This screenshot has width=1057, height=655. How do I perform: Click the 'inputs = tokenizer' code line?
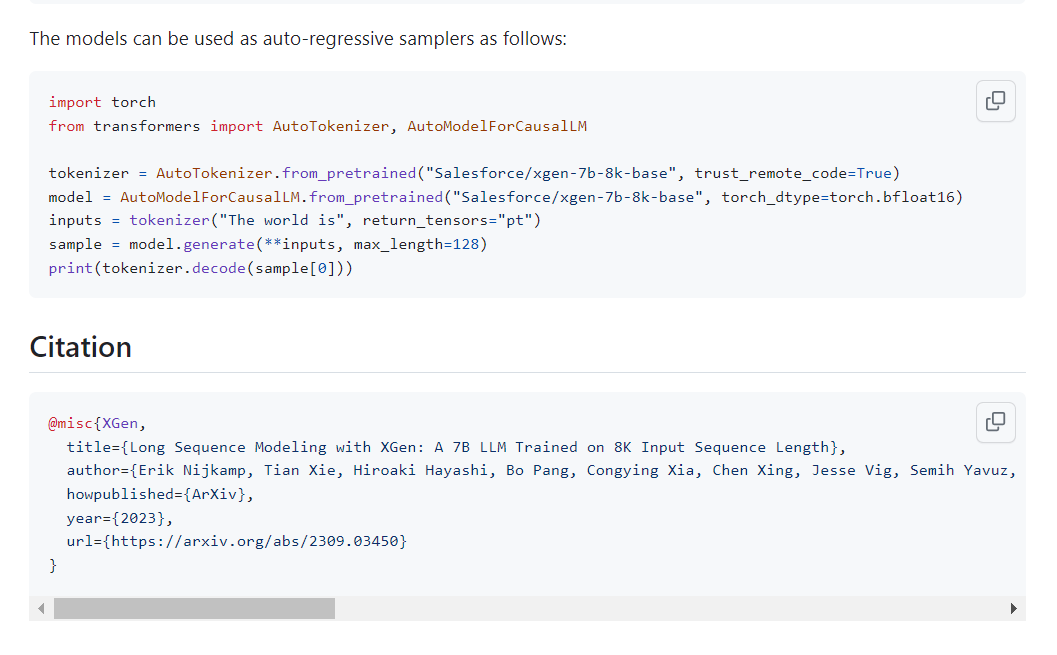295,220
